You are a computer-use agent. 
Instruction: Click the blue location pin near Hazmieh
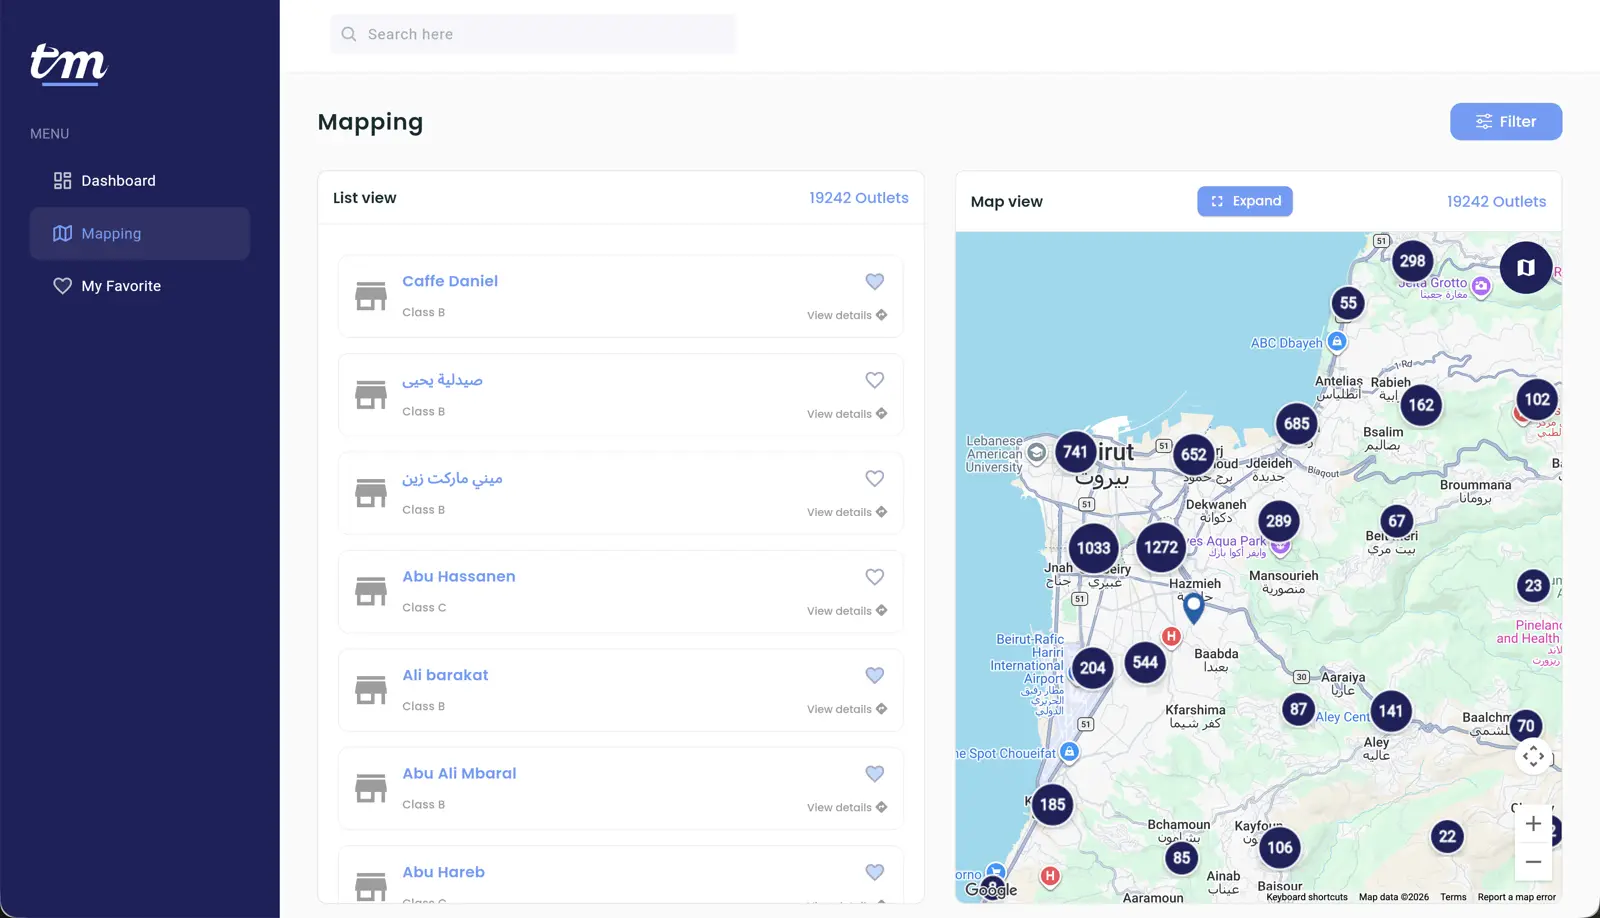(x=1193, y=608)
